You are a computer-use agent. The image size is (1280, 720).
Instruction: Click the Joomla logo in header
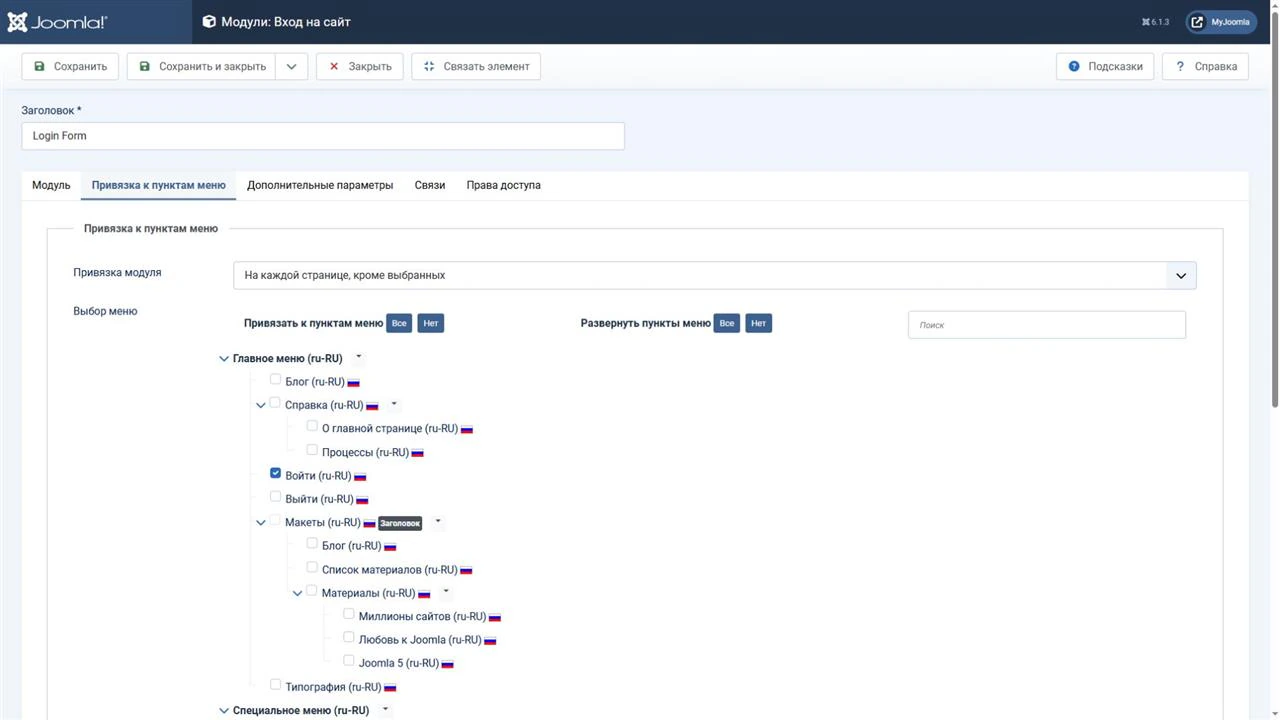[57, 21]
